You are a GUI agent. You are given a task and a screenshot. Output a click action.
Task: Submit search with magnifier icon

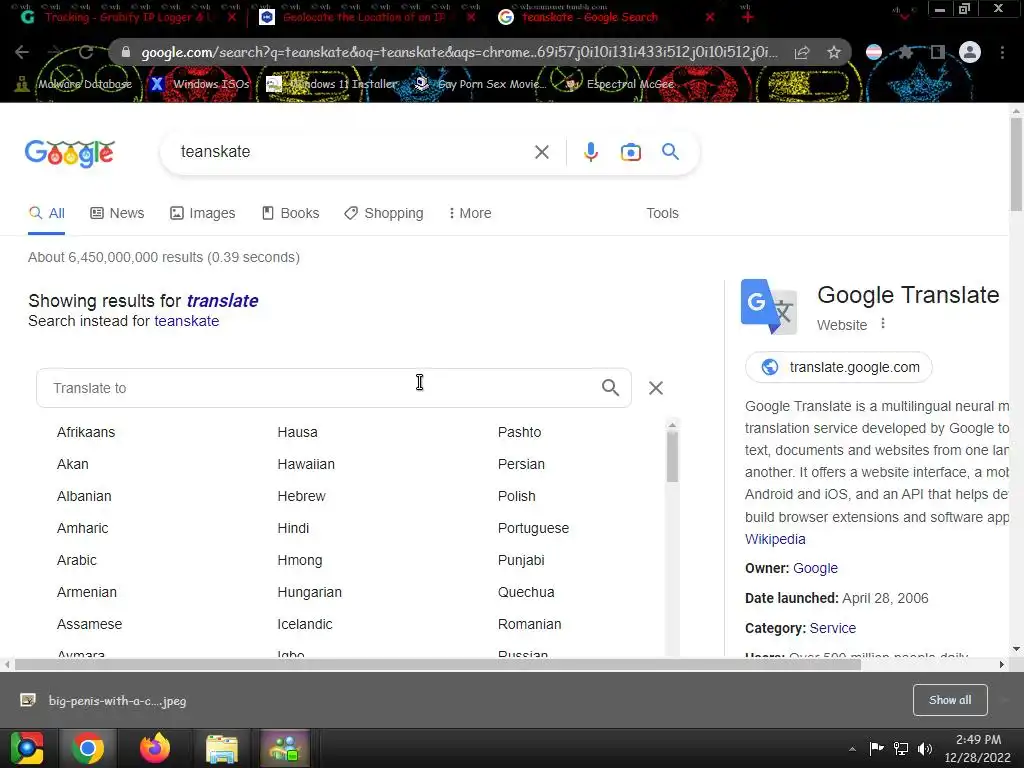670,152
